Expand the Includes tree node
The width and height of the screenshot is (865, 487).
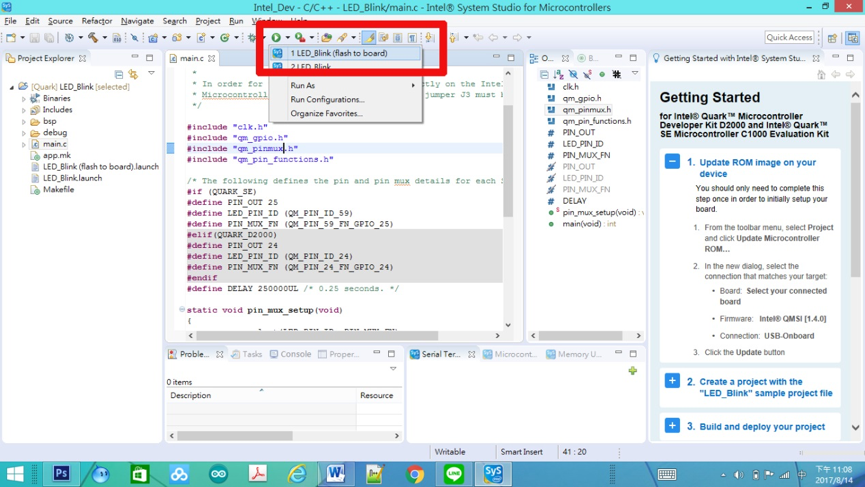click(24, 110)
